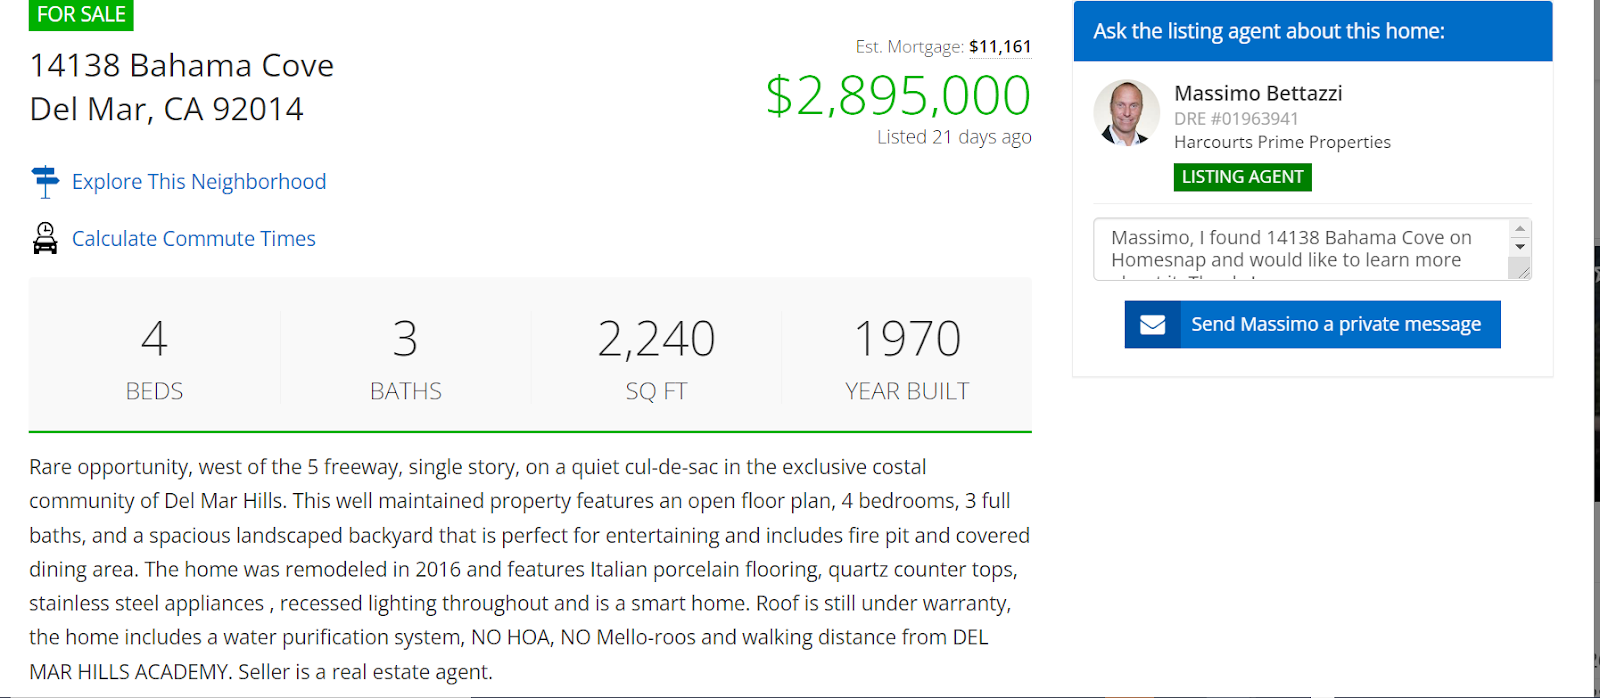1600x698 pixels.
Task: Open the Explore This Neighborhood link
Action: point(199,182)
